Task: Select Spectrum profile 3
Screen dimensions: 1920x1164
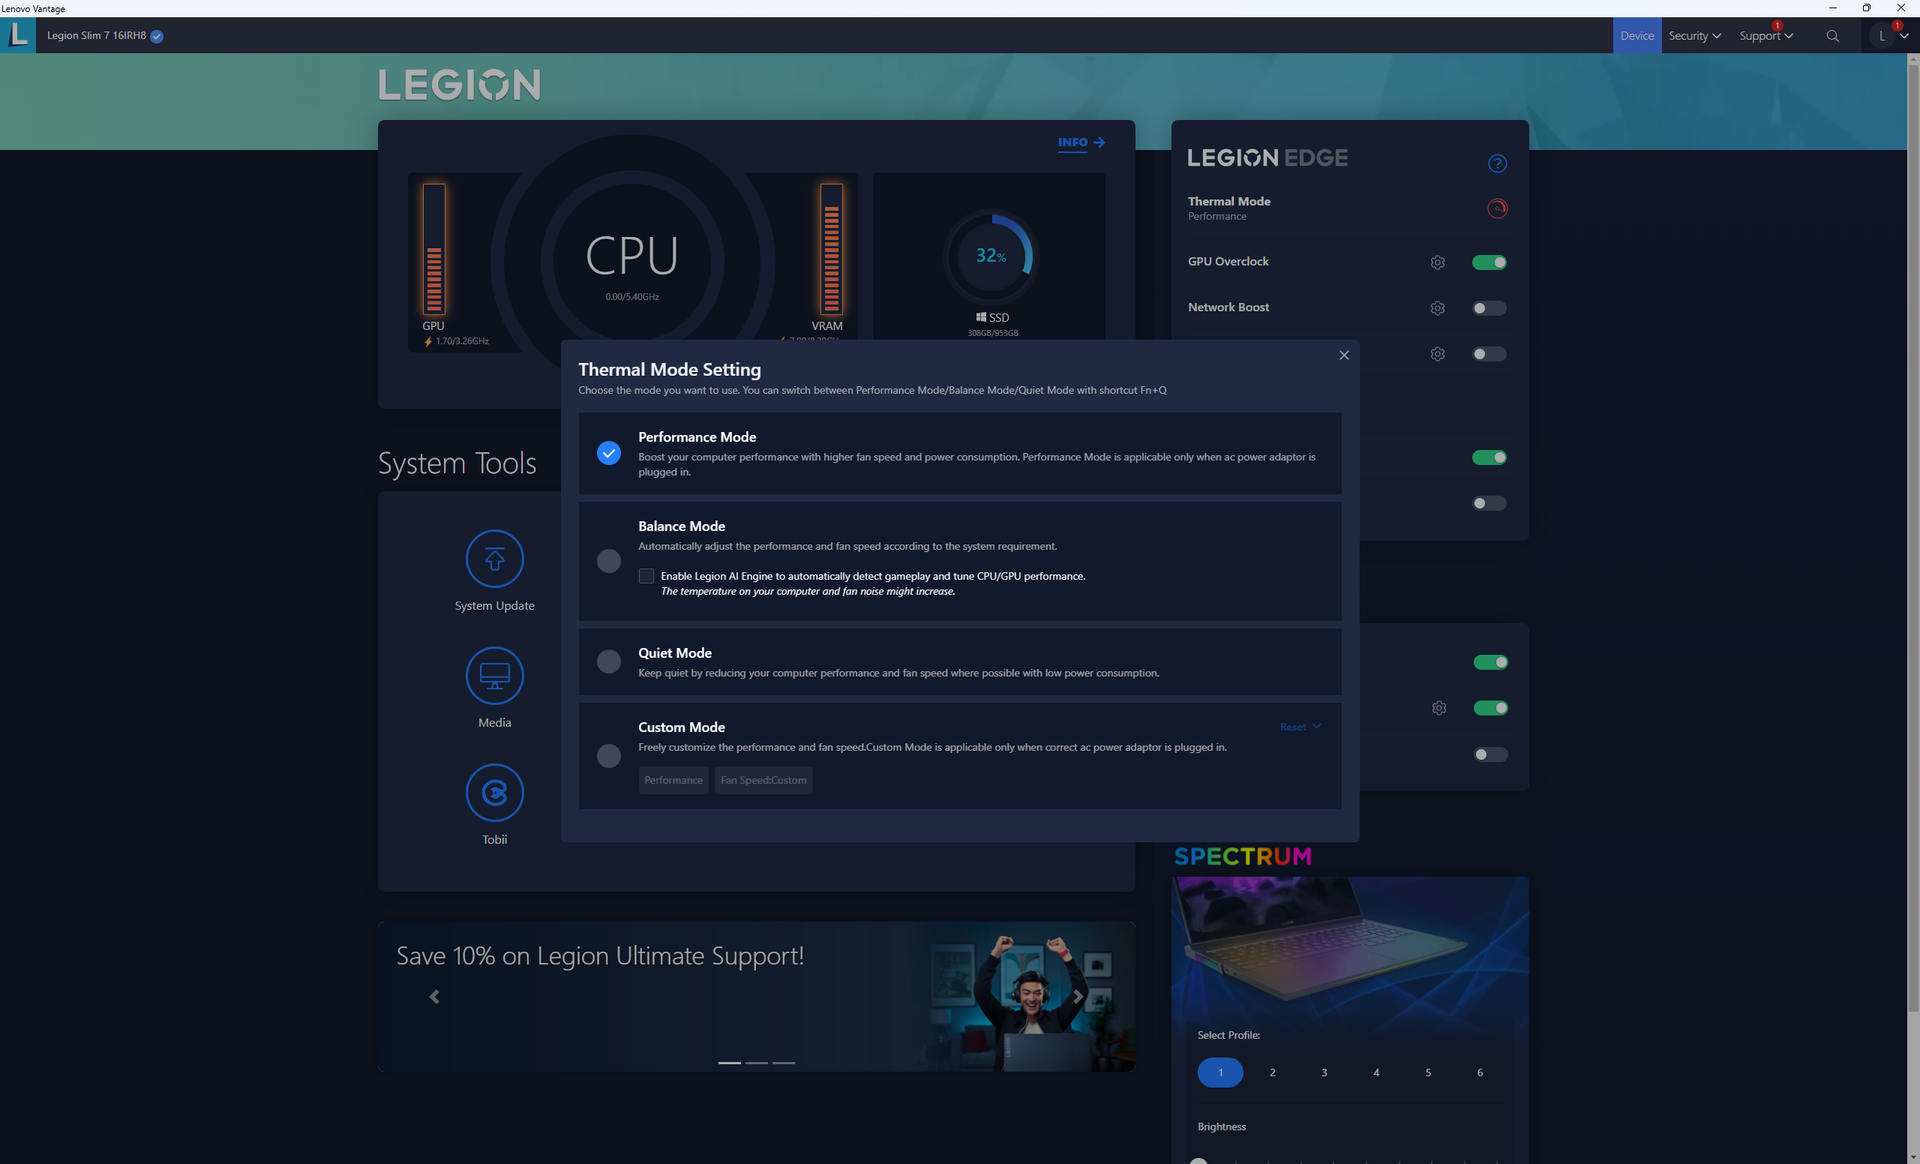Action: [1324, 1072]
